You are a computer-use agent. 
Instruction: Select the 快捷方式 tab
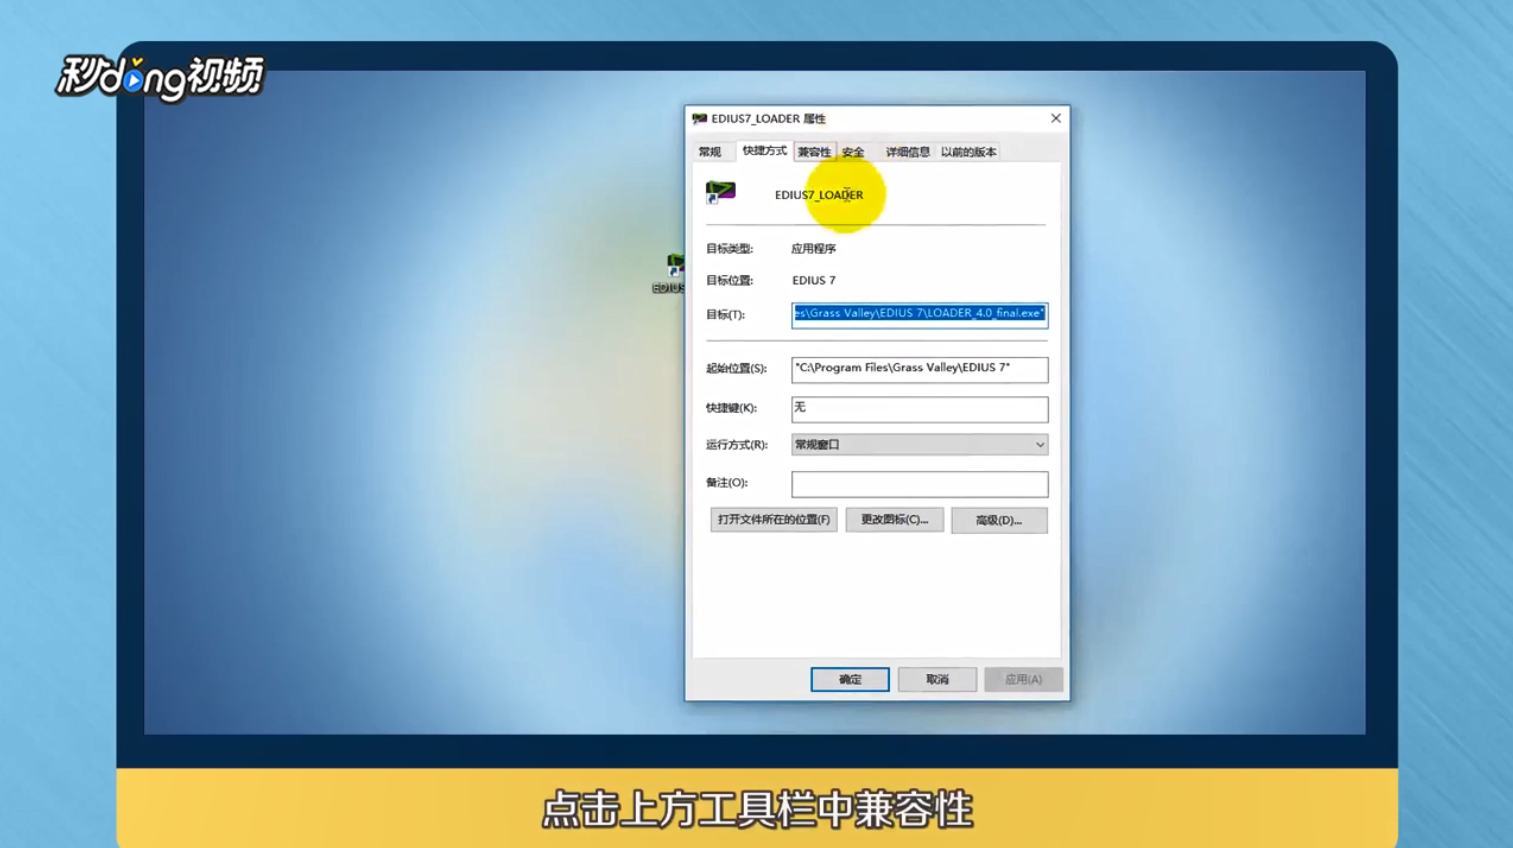tap(764, 151)
